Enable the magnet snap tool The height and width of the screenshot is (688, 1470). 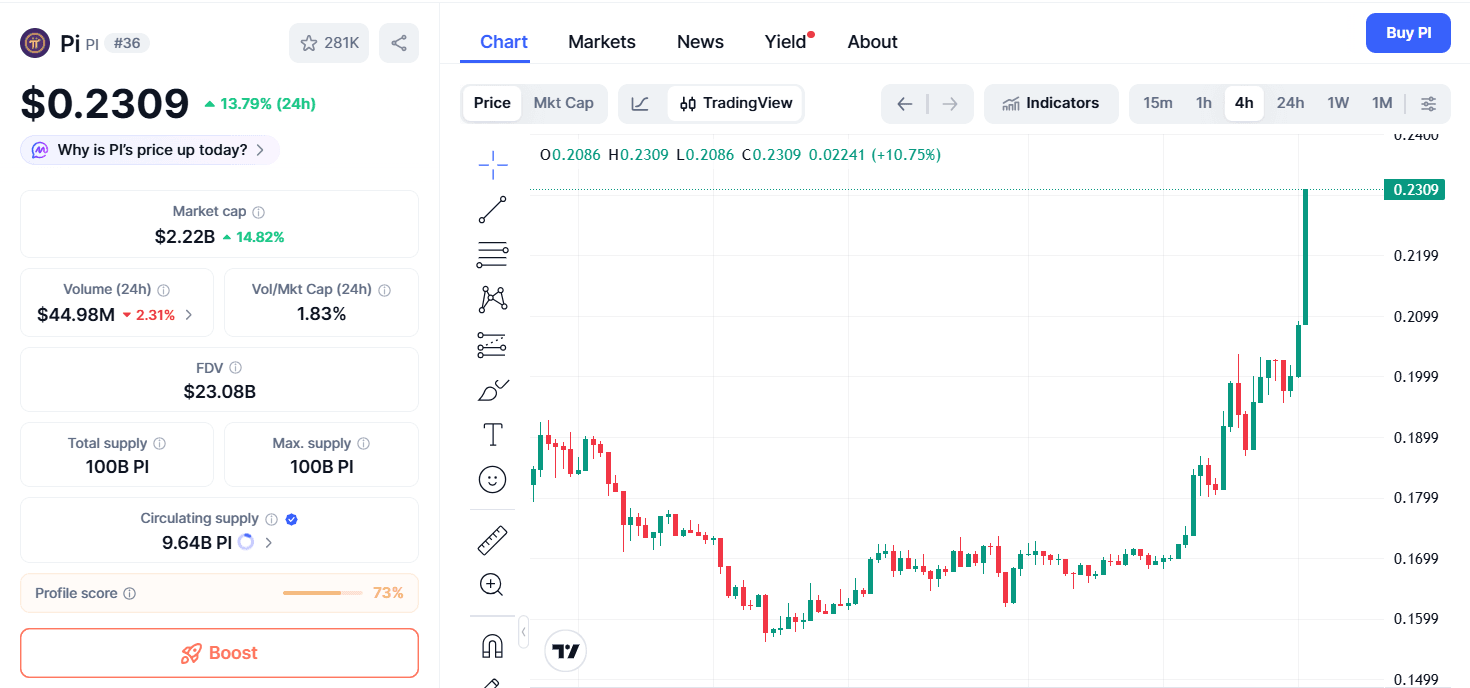click(x=492, y=646)
